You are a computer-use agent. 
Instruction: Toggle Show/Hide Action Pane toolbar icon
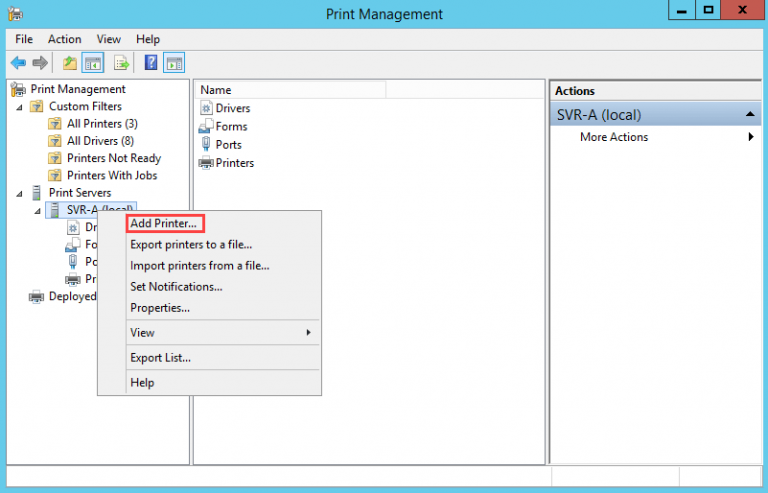click(x=174, y=63)
